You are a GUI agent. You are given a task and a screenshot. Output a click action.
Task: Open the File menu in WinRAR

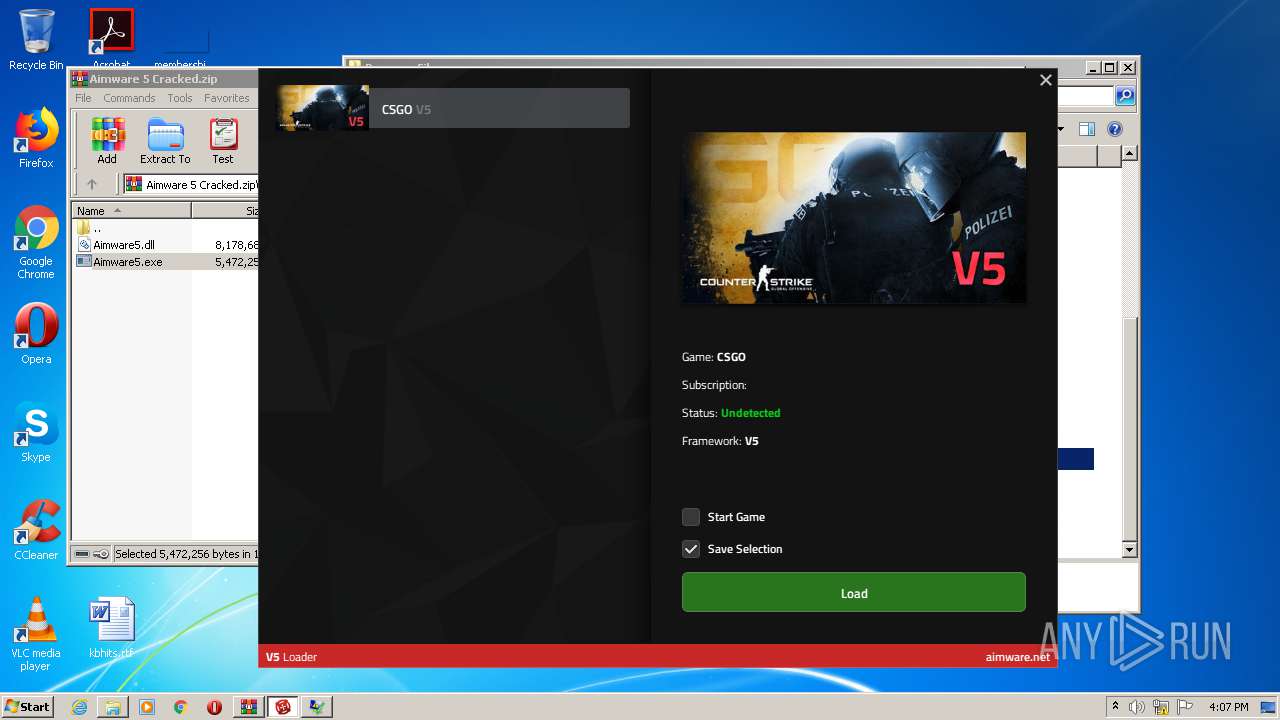point(83,98)
